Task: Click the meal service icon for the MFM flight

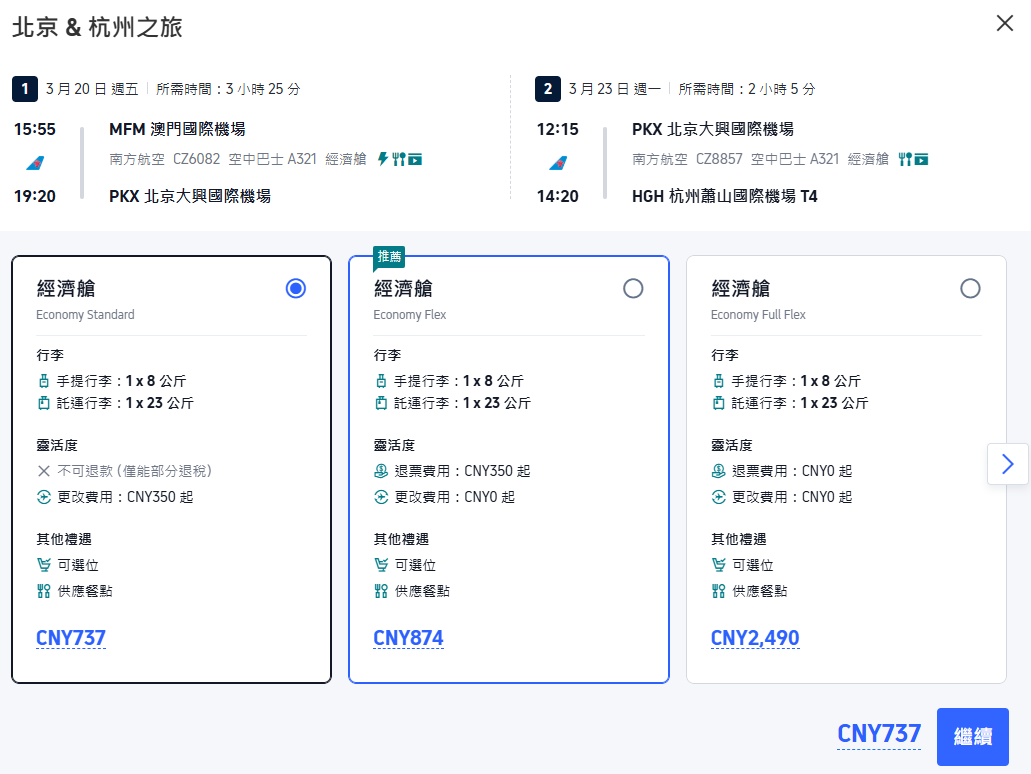Action: pyautogui.click(x=398, y=158)
